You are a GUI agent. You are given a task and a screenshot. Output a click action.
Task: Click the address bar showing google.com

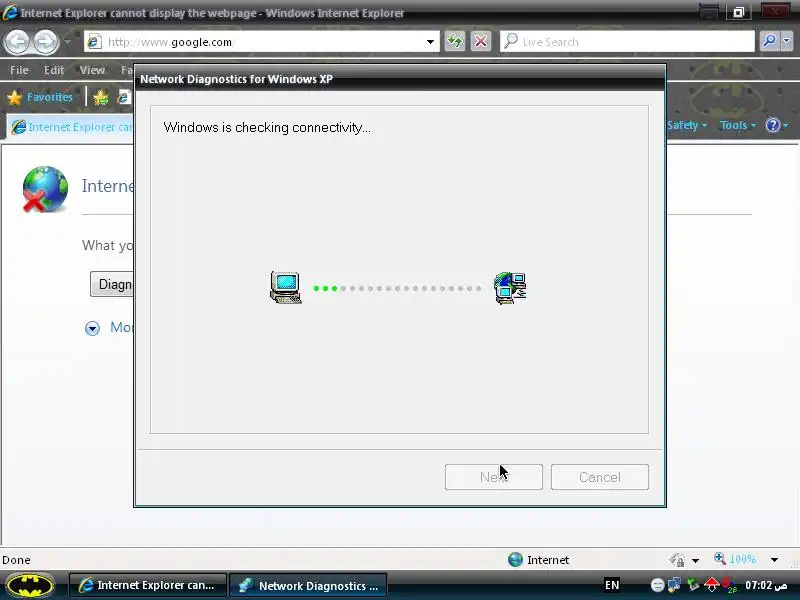pos(260,42)
